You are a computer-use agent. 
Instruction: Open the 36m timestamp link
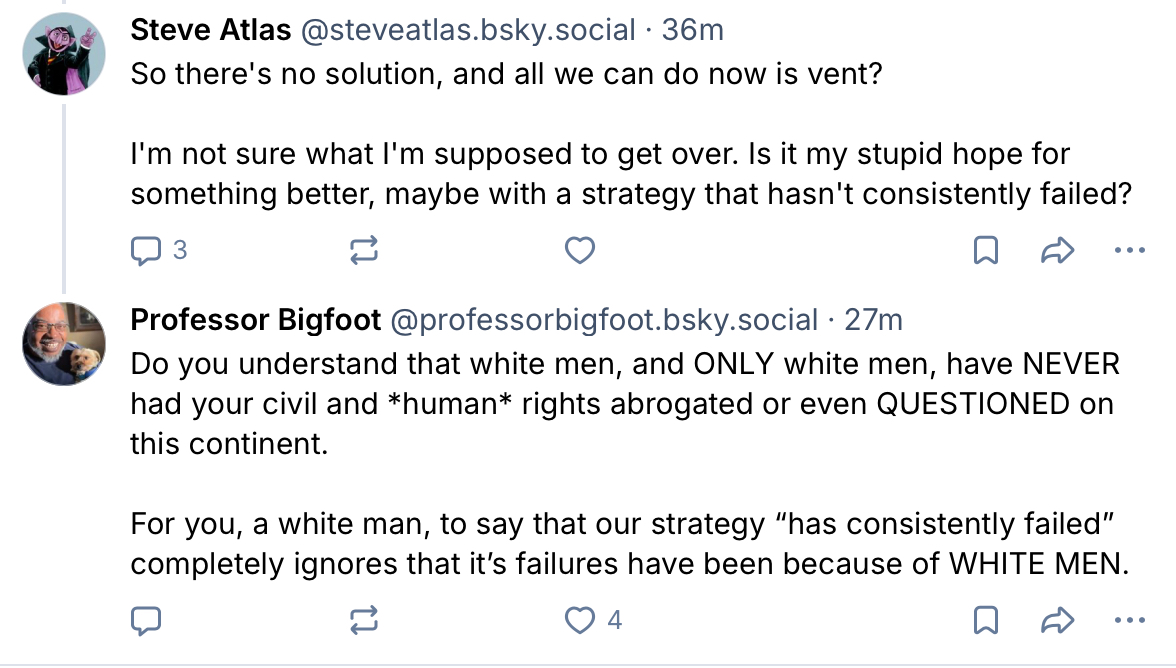[x=692, y=30]
